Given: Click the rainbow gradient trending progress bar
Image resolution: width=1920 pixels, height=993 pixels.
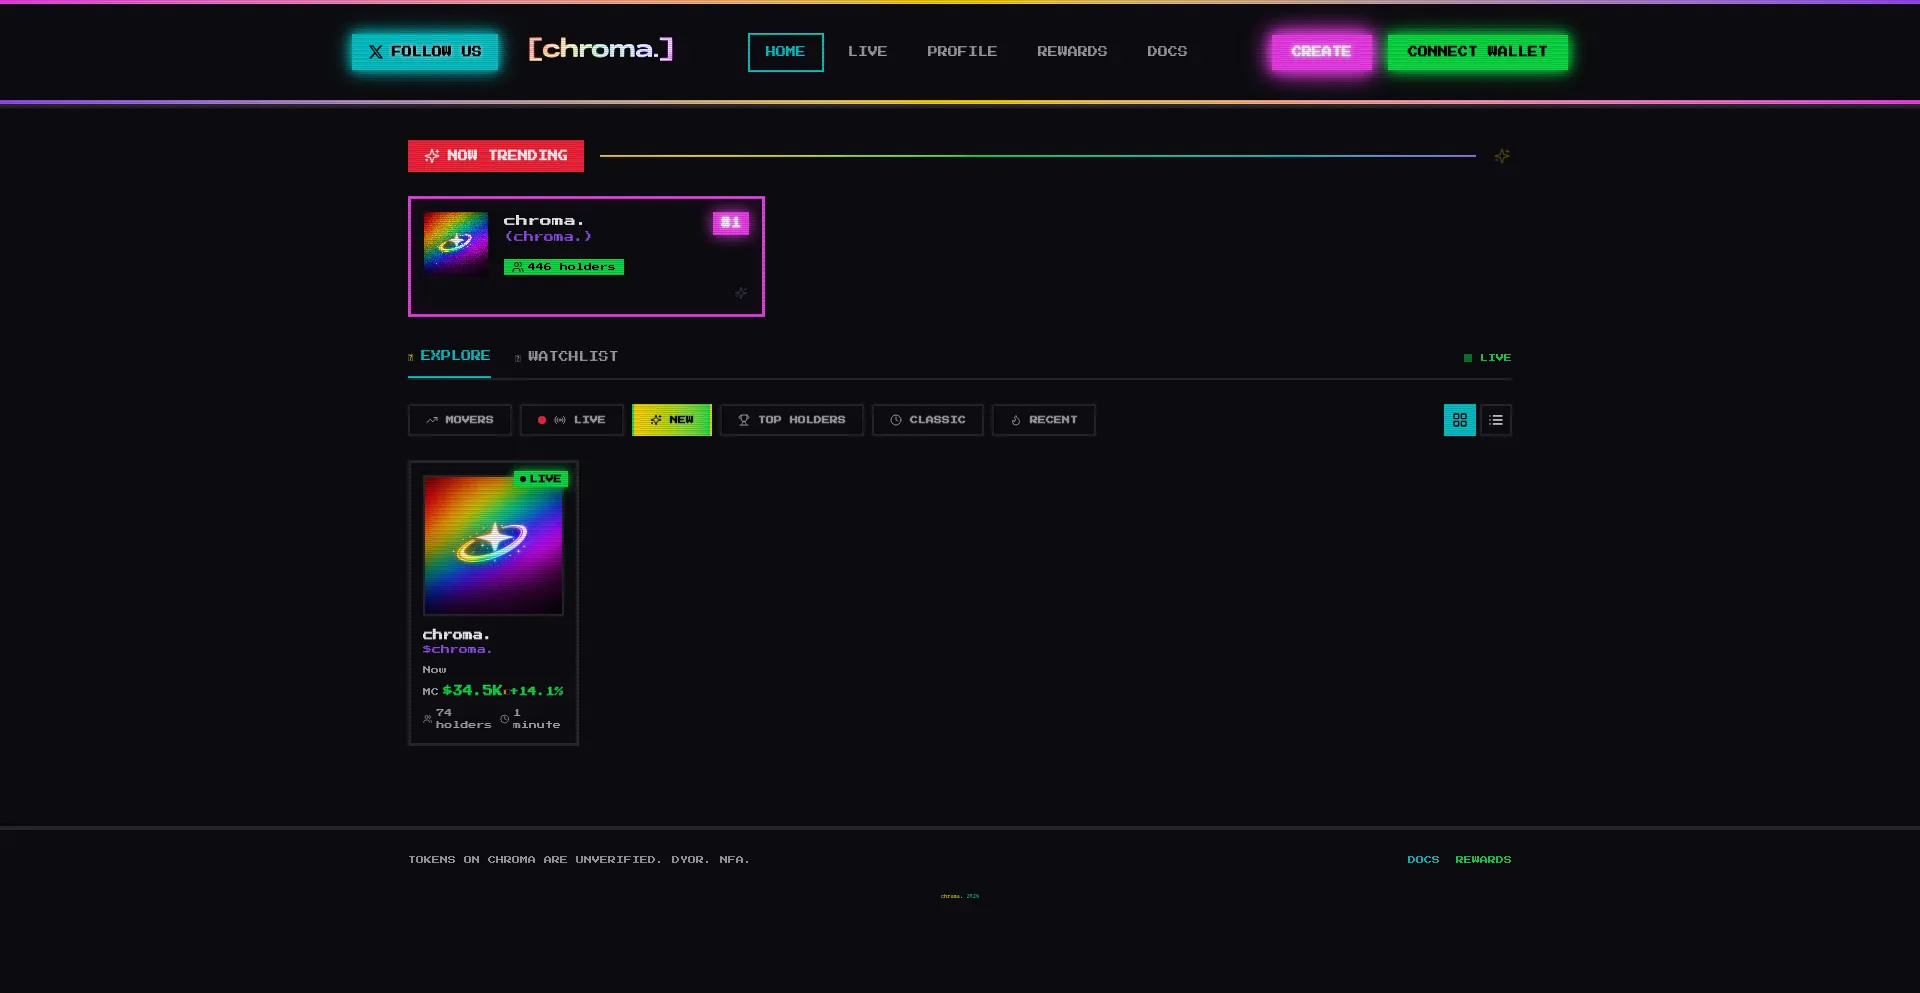Looking at the screenshot, I should 1037,156.
